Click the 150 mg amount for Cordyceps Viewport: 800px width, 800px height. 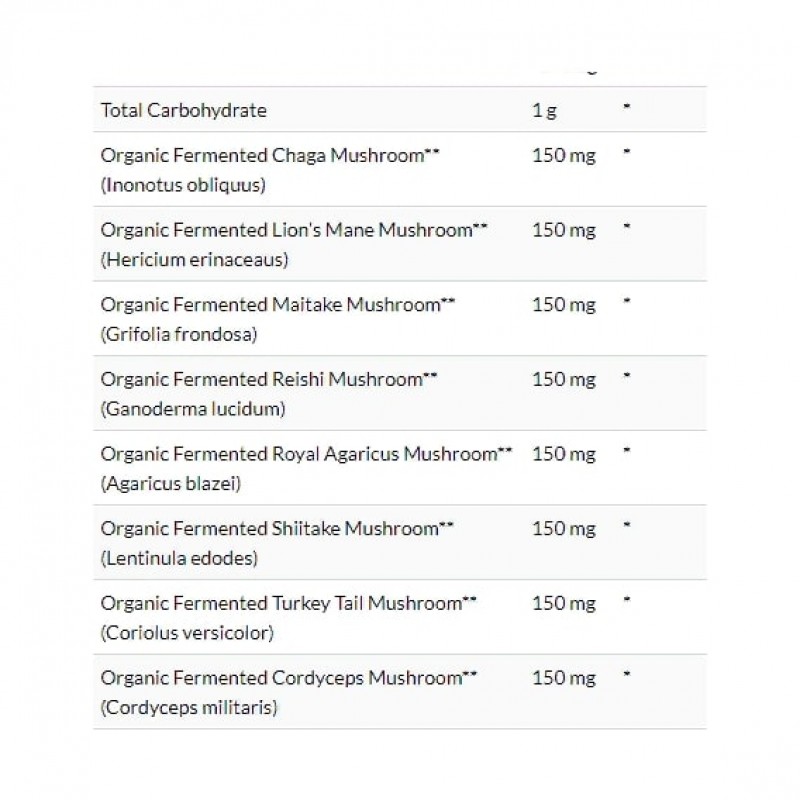[x=564, y=679]
